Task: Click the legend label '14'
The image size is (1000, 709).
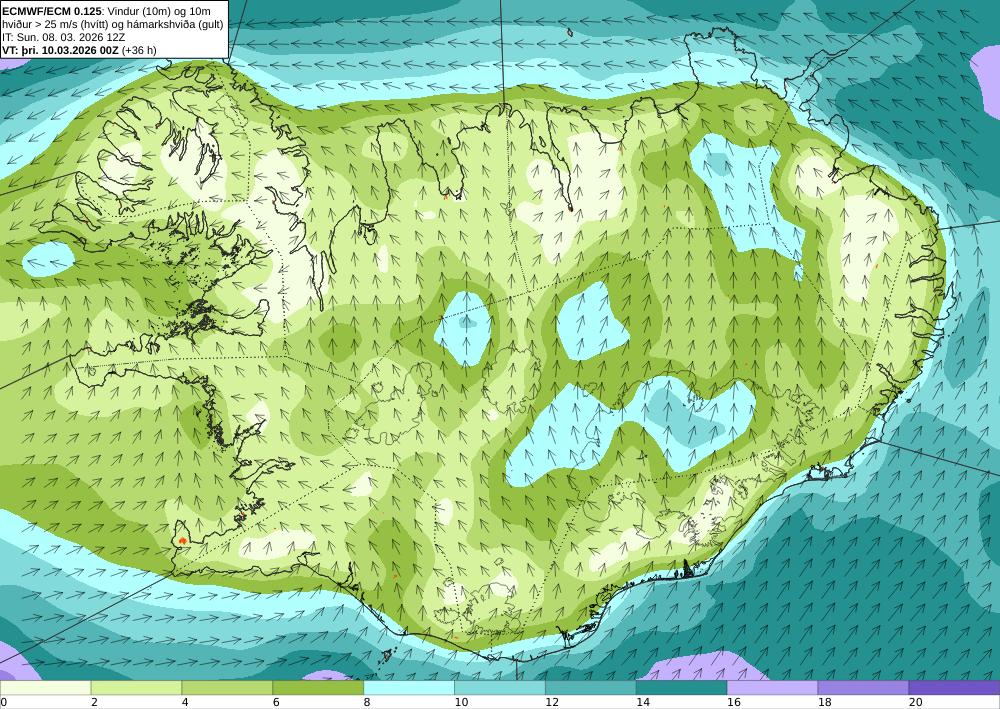Action: click(643, 702)
